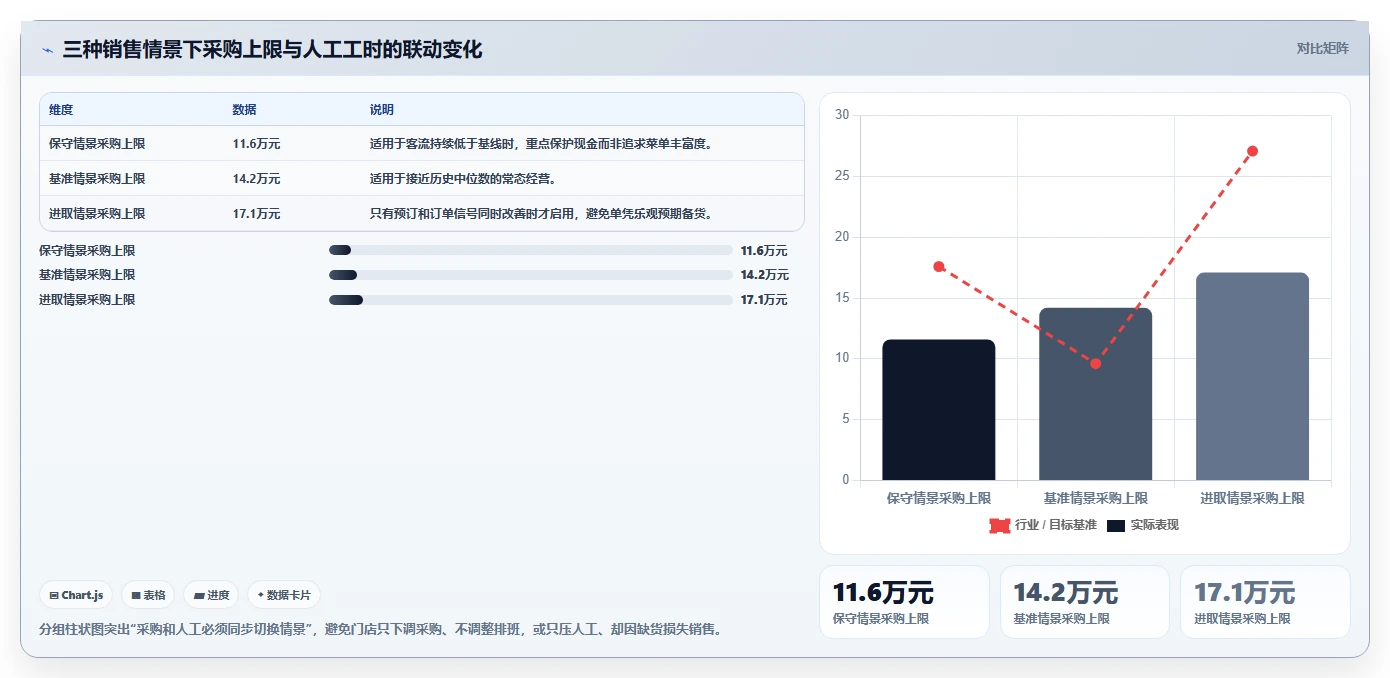The height and width of the screenshot is (678, 1390).
Task: Click progress value 17.1万元 at bar end
Action: (764, 300)
